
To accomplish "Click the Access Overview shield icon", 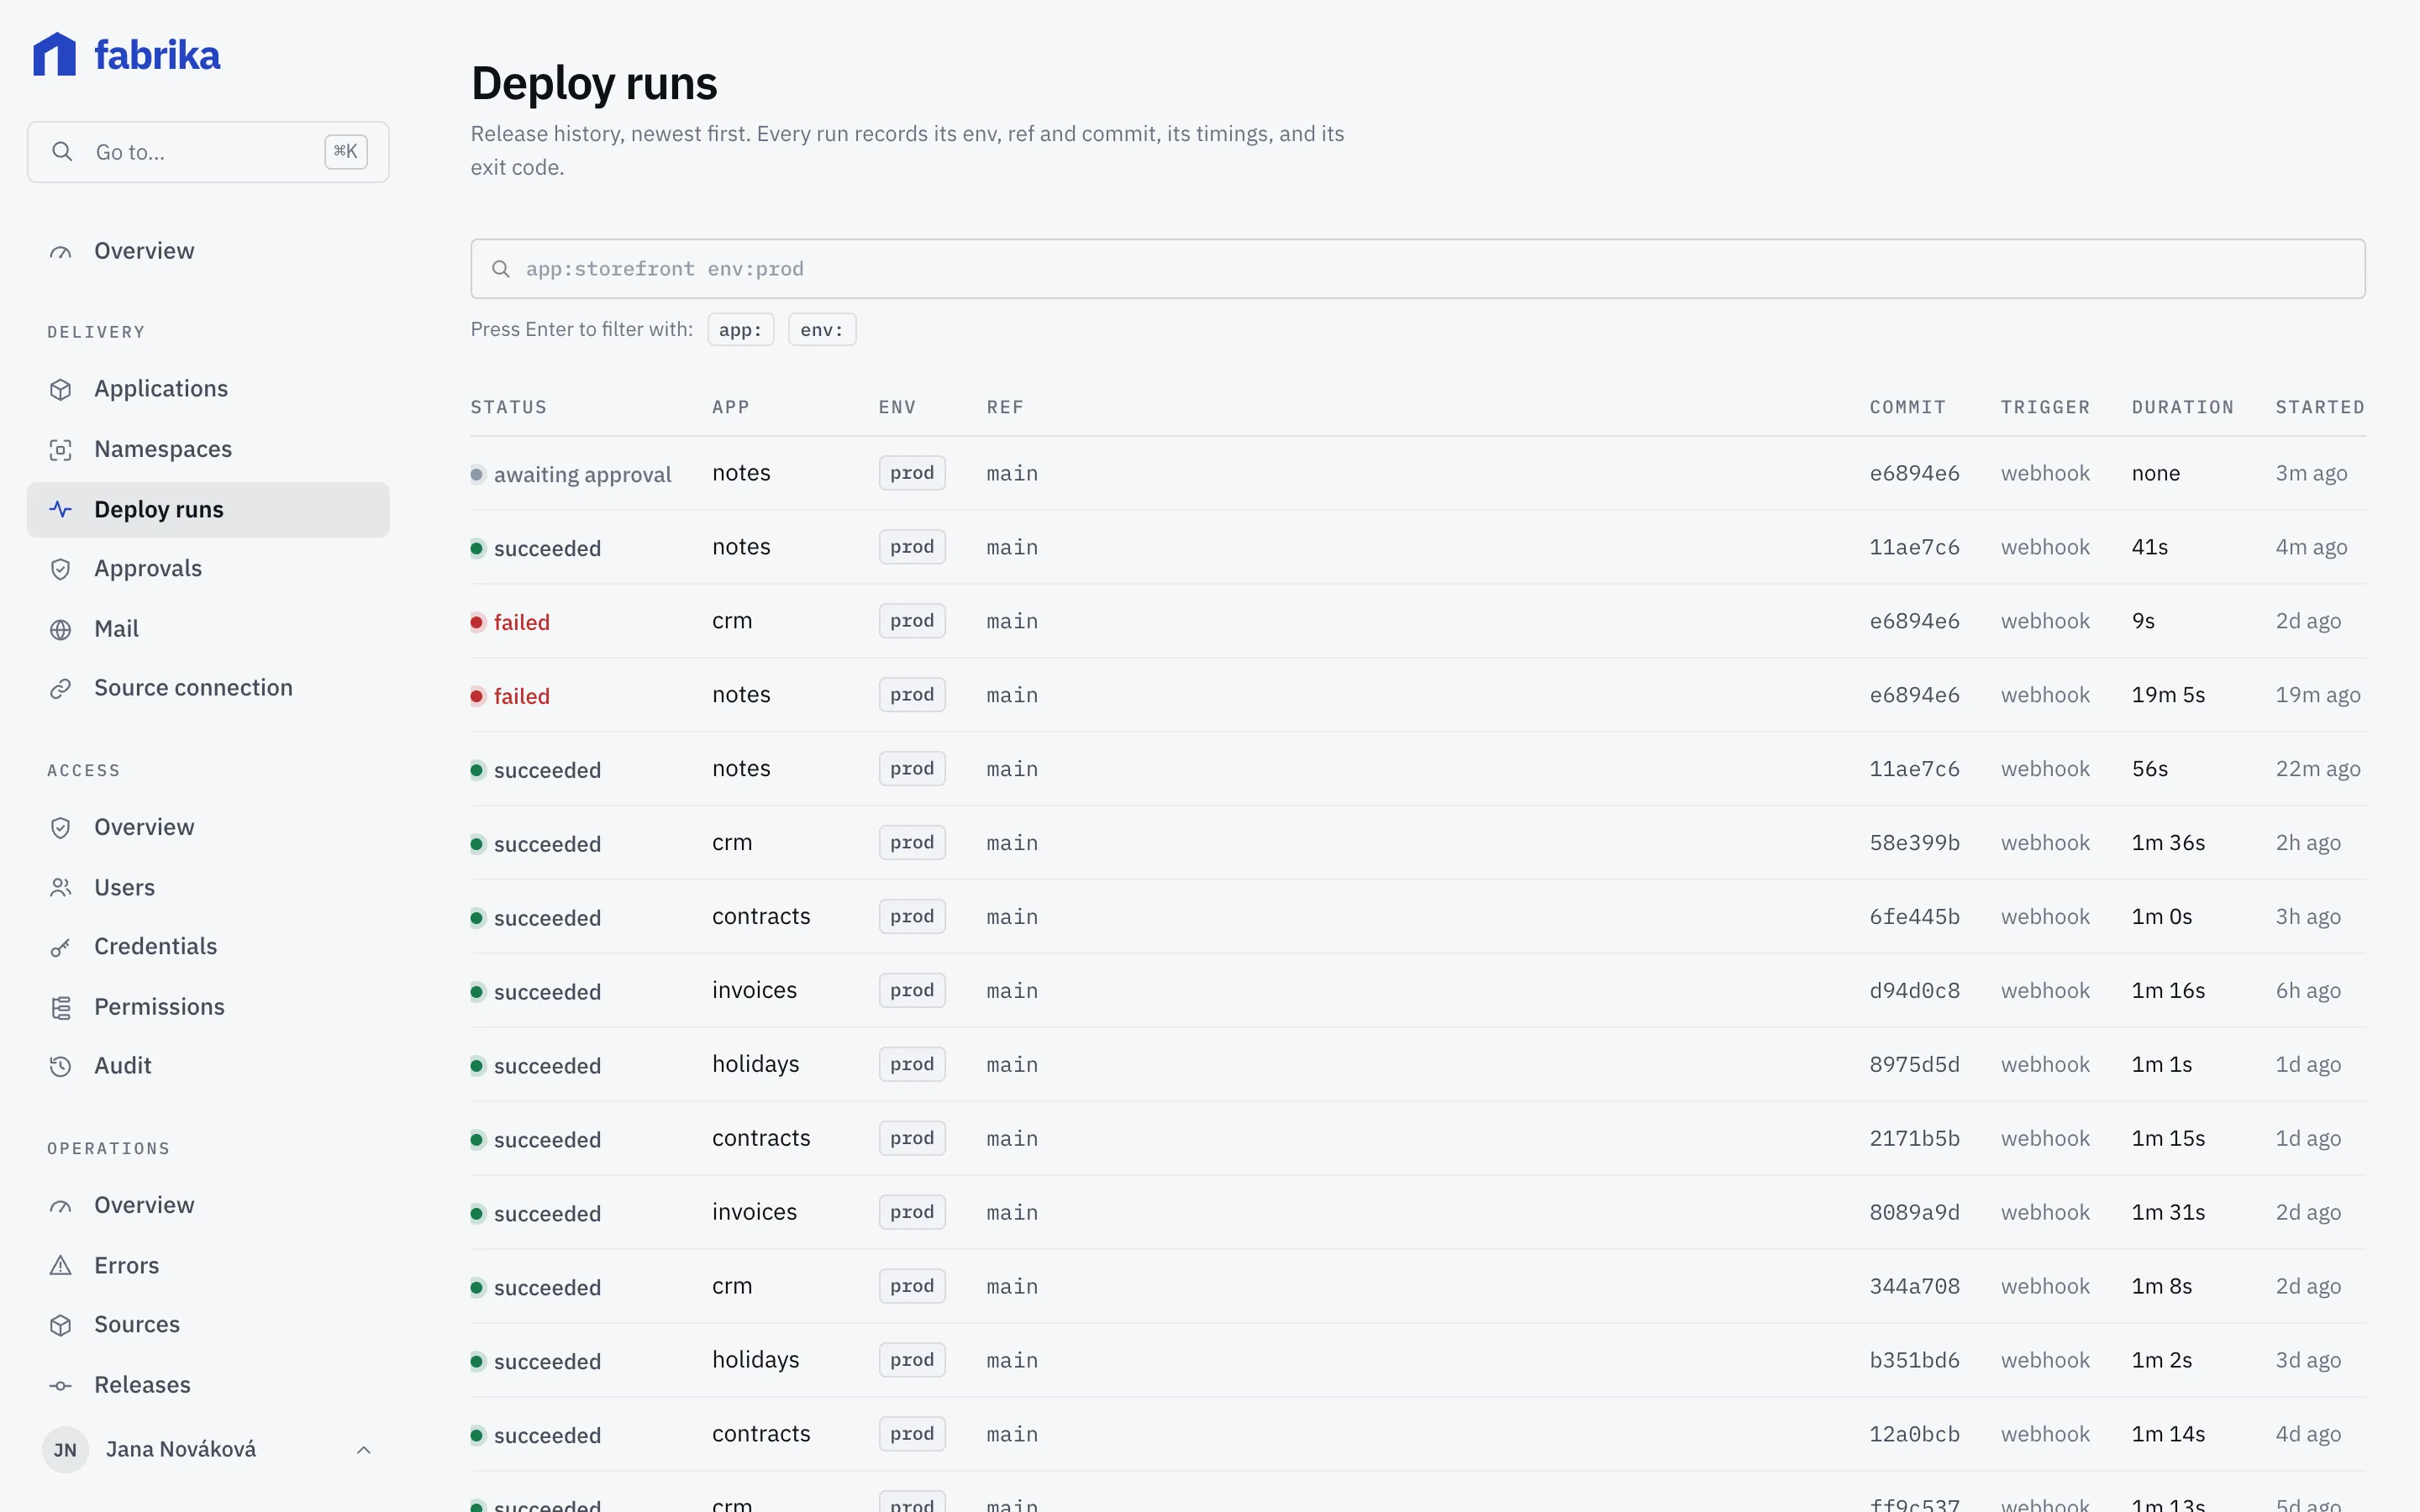I will (61, 828).
